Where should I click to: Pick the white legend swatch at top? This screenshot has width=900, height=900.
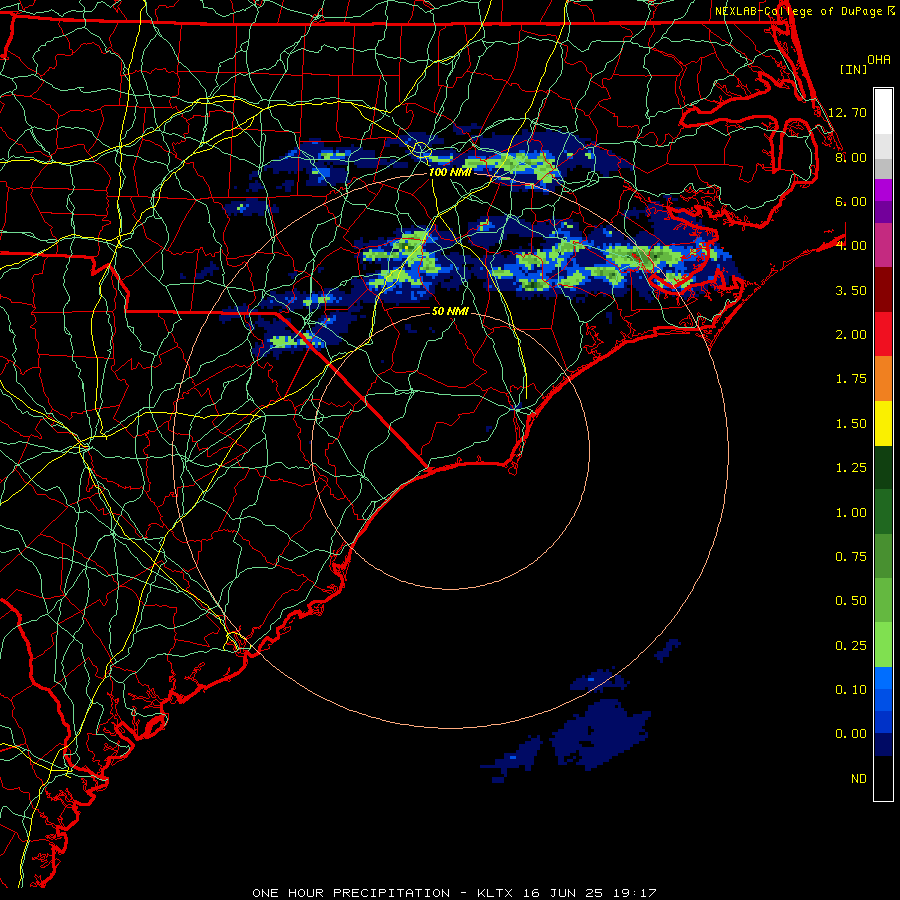[883, 112]
